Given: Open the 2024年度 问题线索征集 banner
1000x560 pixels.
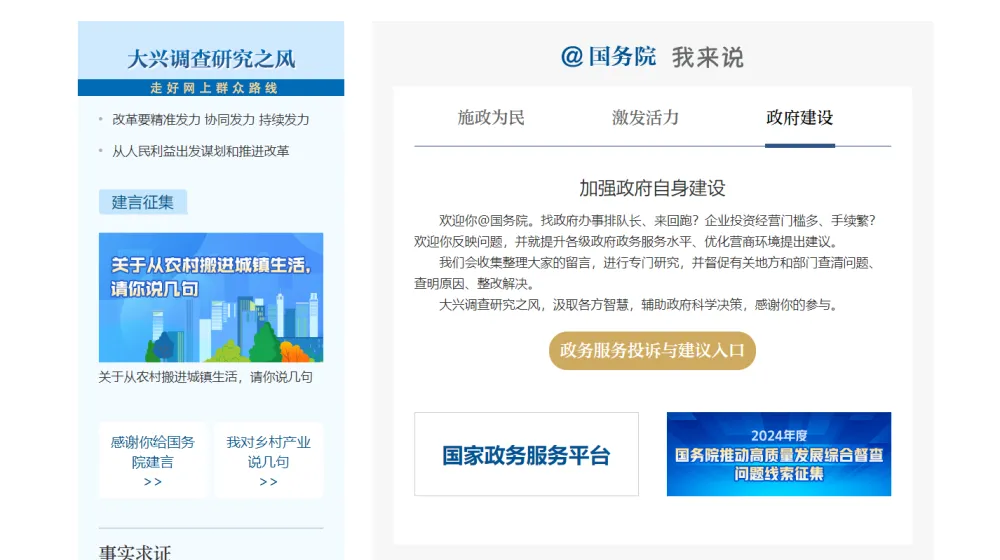Looking at the screenshot, I should click(778, 454).
